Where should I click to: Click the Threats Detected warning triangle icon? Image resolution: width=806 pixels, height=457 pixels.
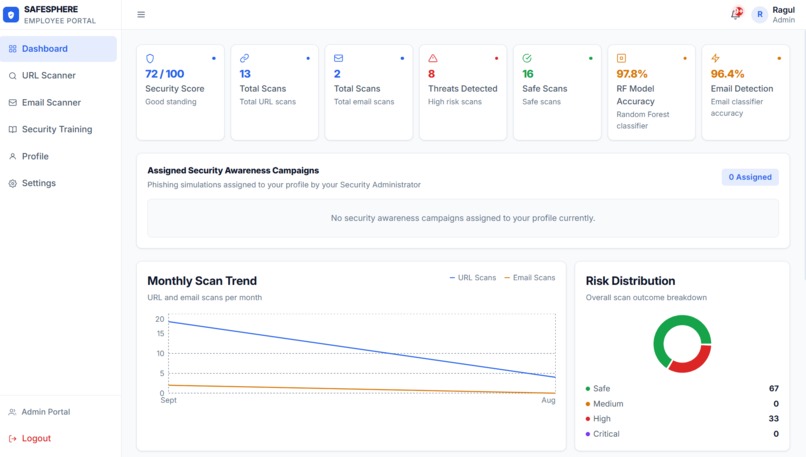coord(433,58)
